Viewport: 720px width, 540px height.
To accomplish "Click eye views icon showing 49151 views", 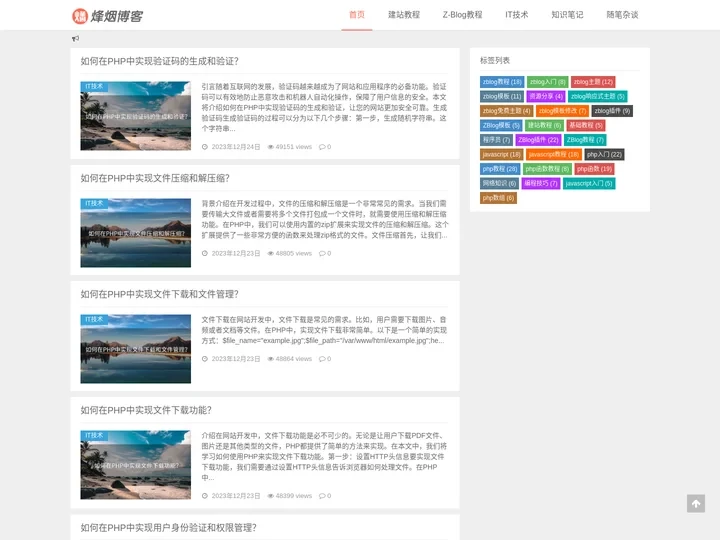I will pyautogui.click(x=271, y=147).
